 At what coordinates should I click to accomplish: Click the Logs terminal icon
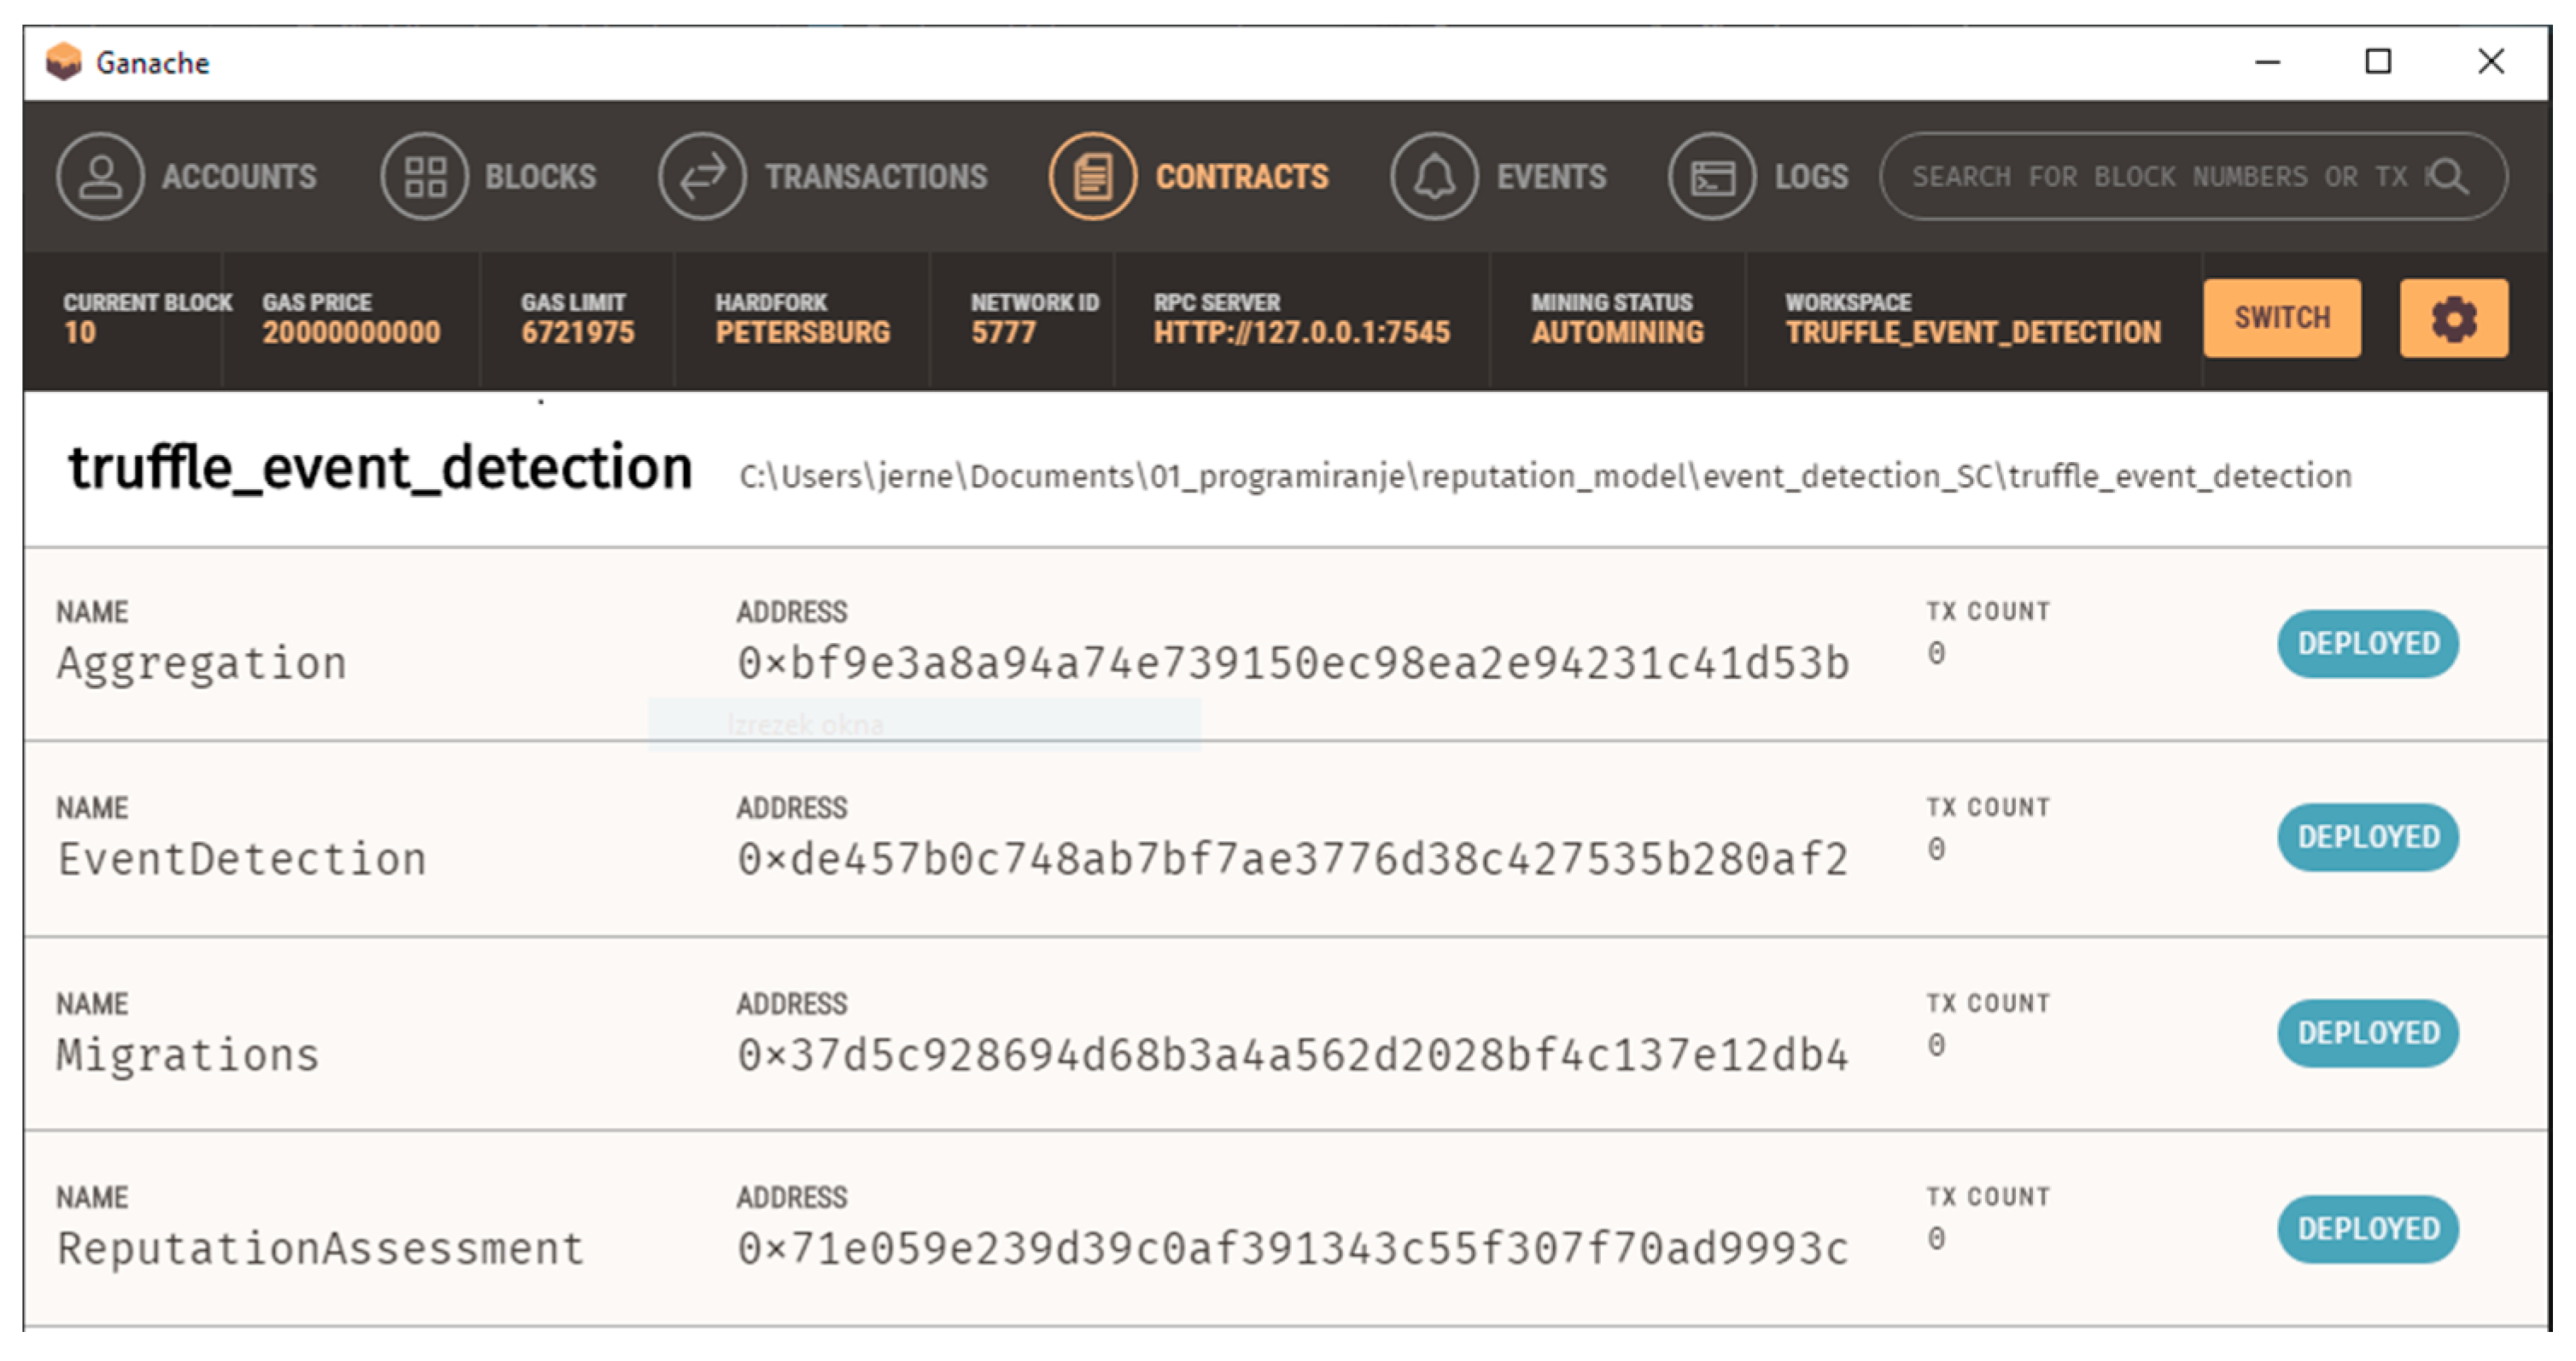pos(1712,177)
